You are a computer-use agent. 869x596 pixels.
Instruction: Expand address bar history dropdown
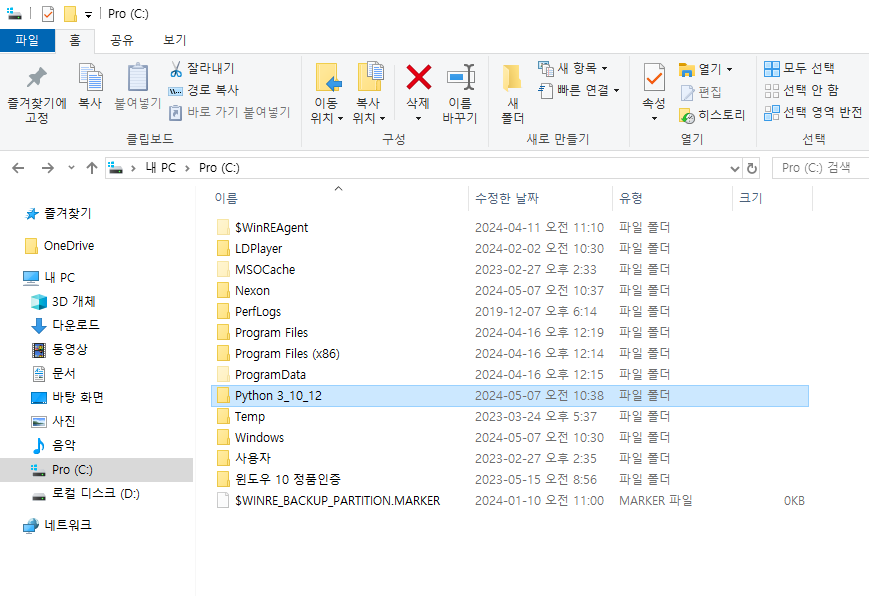click(x=735, y=168)
